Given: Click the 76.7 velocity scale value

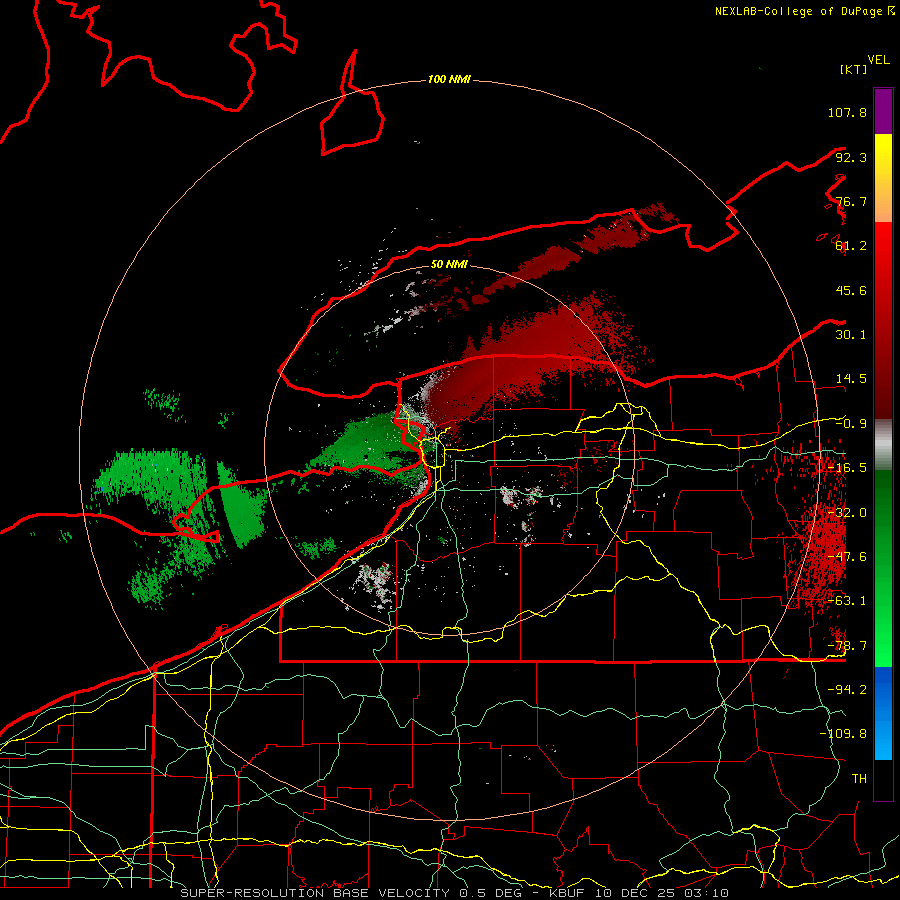Looking at the screenshot, I should [x=851, y=201].
